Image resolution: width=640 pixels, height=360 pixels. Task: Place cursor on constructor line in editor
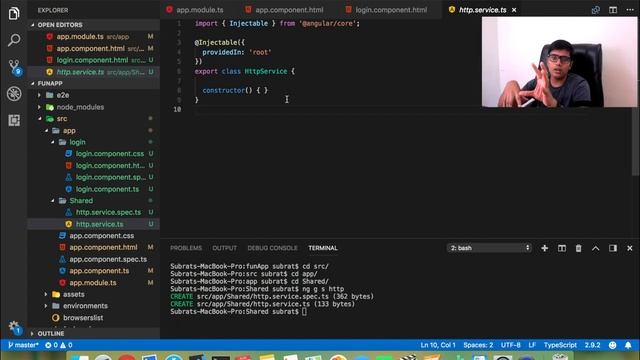click(x=235, y=90)
